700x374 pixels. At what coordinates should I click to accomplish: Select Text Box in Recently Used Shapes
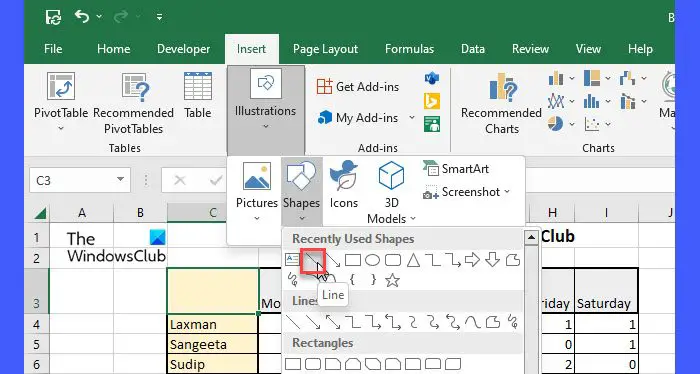[292, 260]
